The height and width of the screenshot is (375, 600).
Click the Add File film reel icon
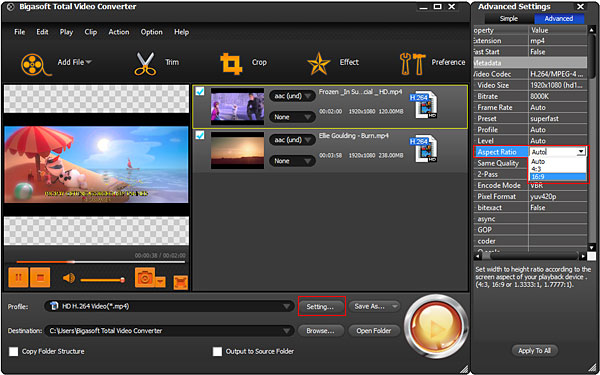(x=36, y=64)
